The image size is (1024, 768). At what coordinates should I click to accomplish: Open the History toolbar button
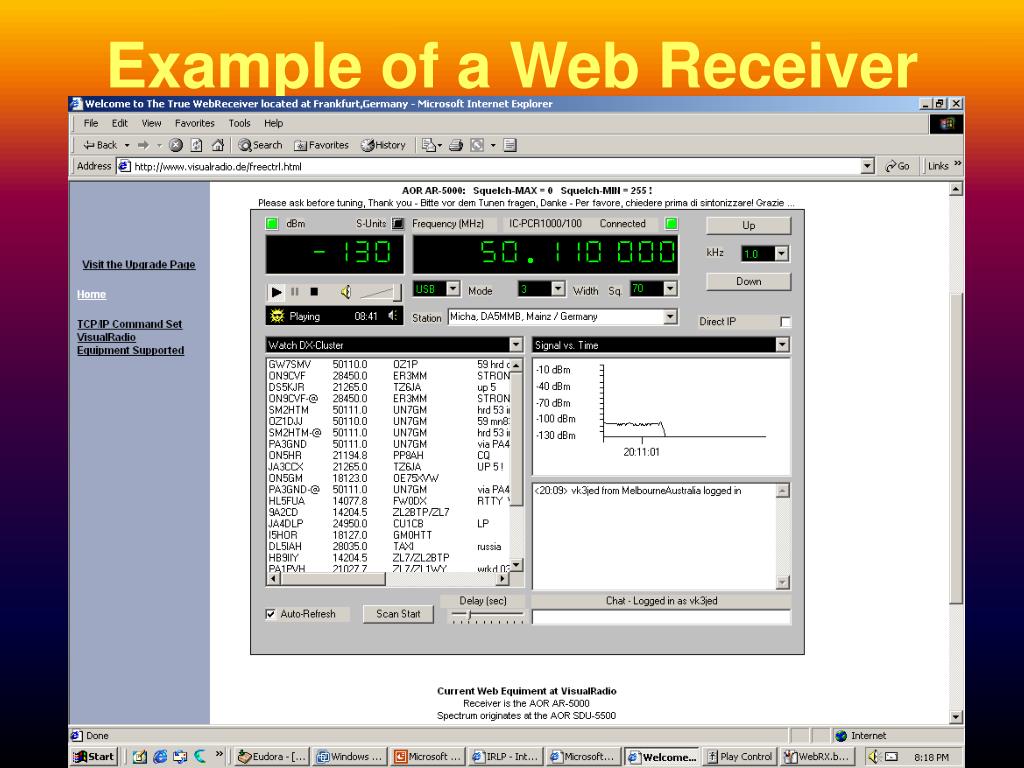pyautogui.click(x=383, y=145)
